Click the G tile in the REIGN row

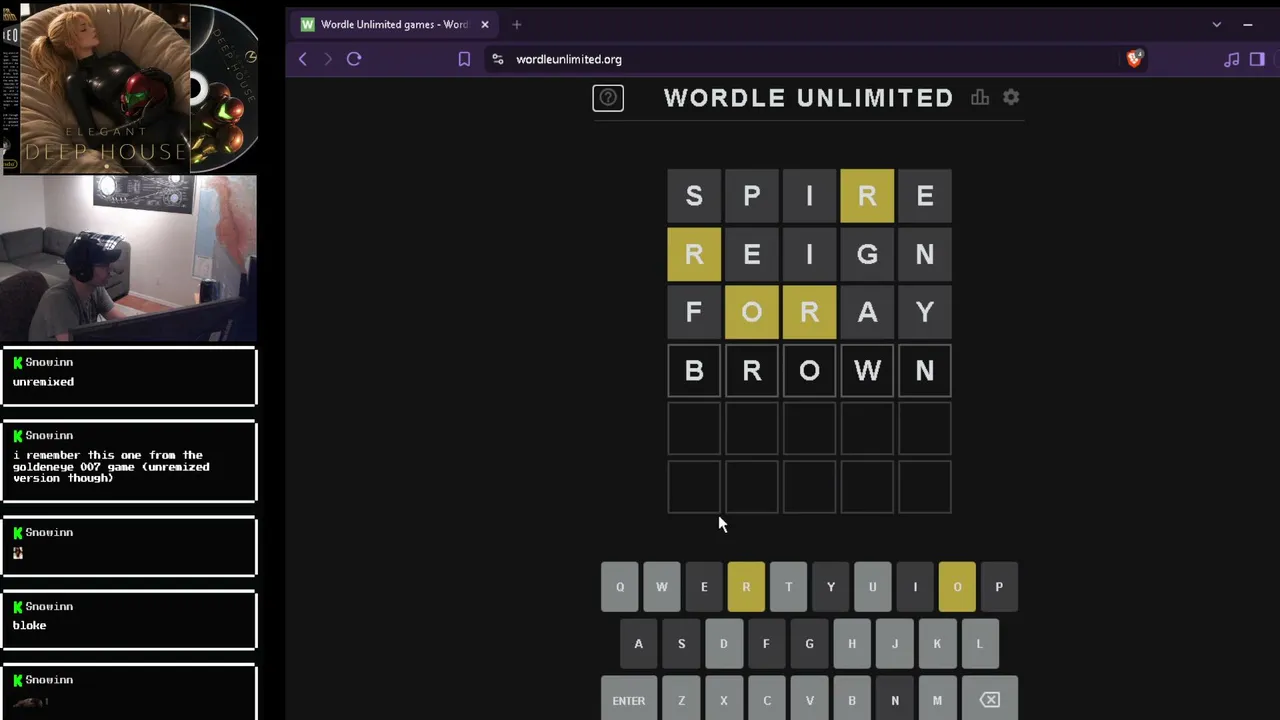(867, 254)
